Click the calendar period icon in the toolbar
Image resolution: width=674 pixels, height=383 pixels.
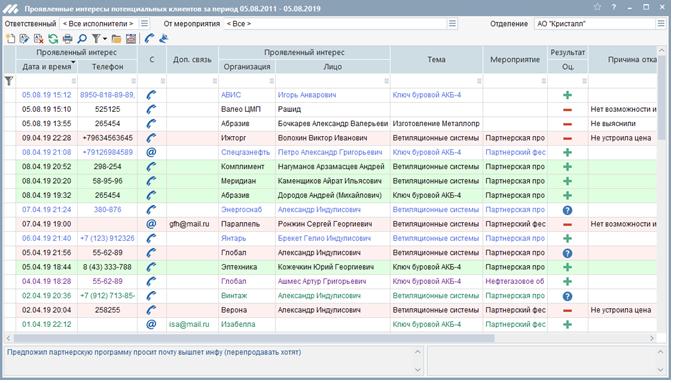(131, 39)
